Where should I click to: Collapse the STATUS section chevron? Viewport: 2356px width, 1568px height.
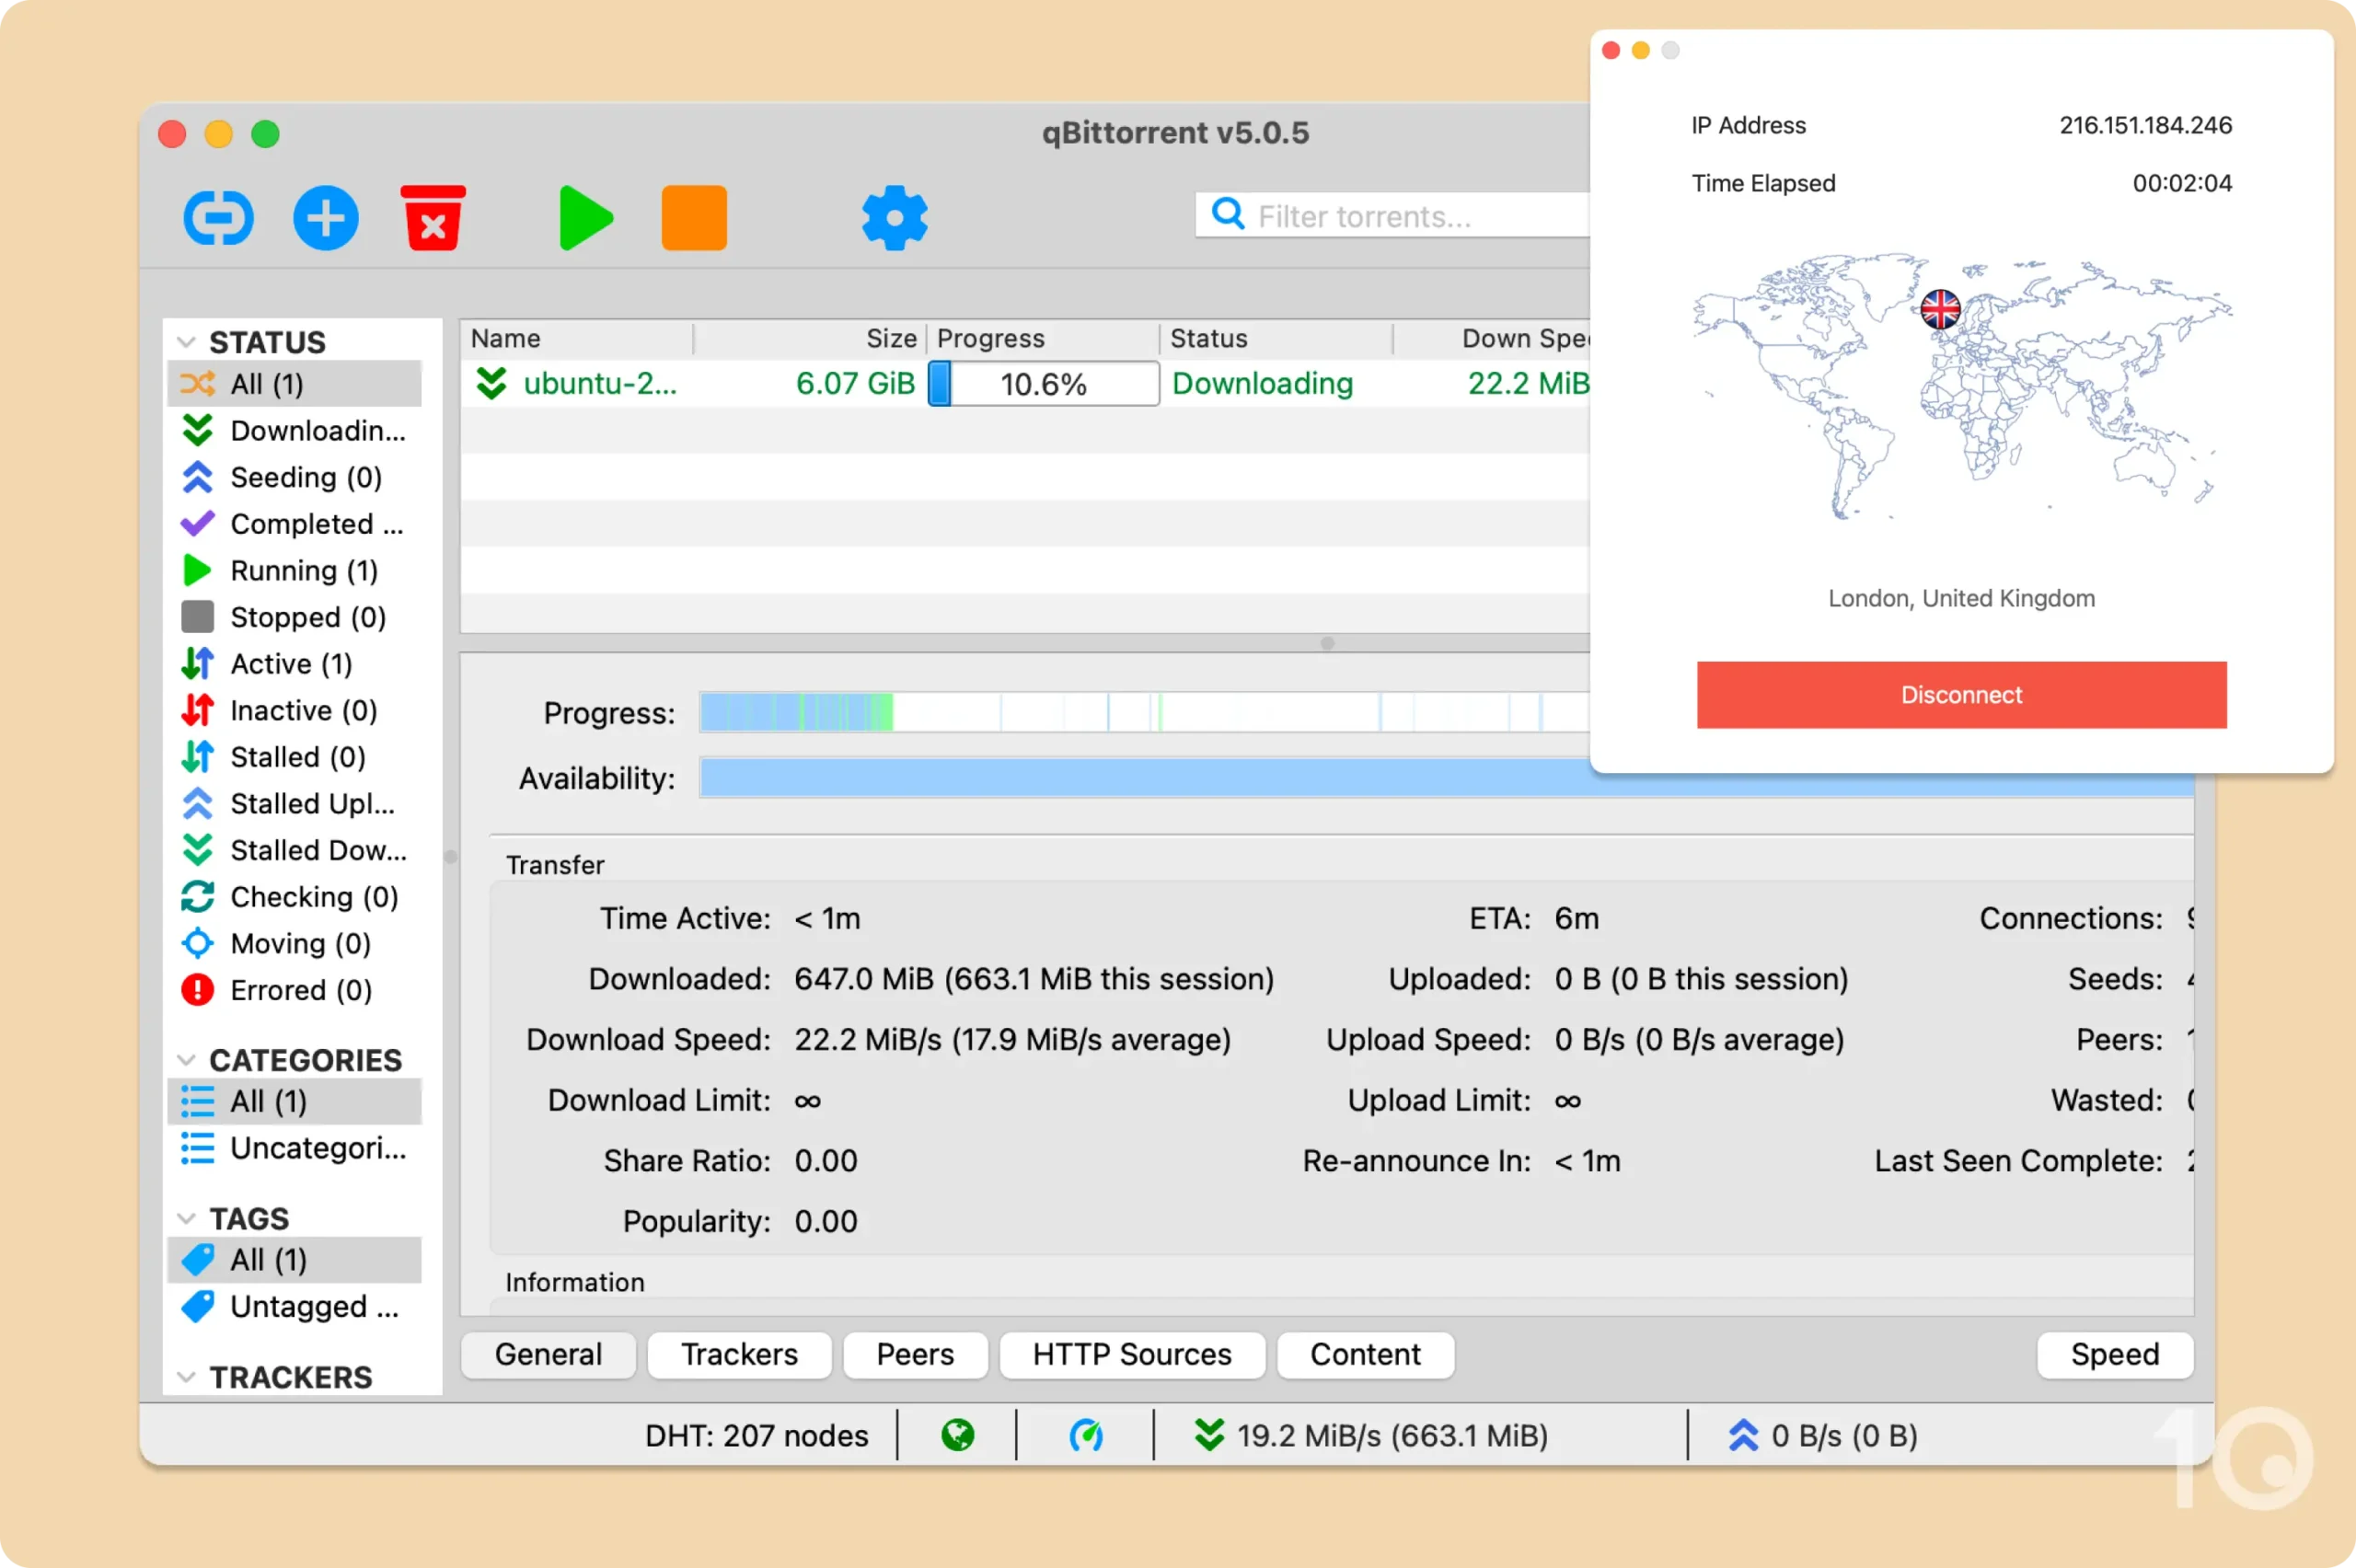click(x=185, y=342)
